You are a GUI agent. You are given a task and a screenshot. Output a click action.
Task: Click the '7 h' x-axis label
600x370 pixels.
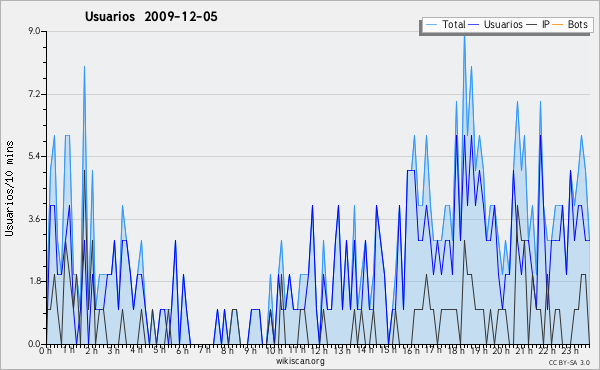click(204, 350)
